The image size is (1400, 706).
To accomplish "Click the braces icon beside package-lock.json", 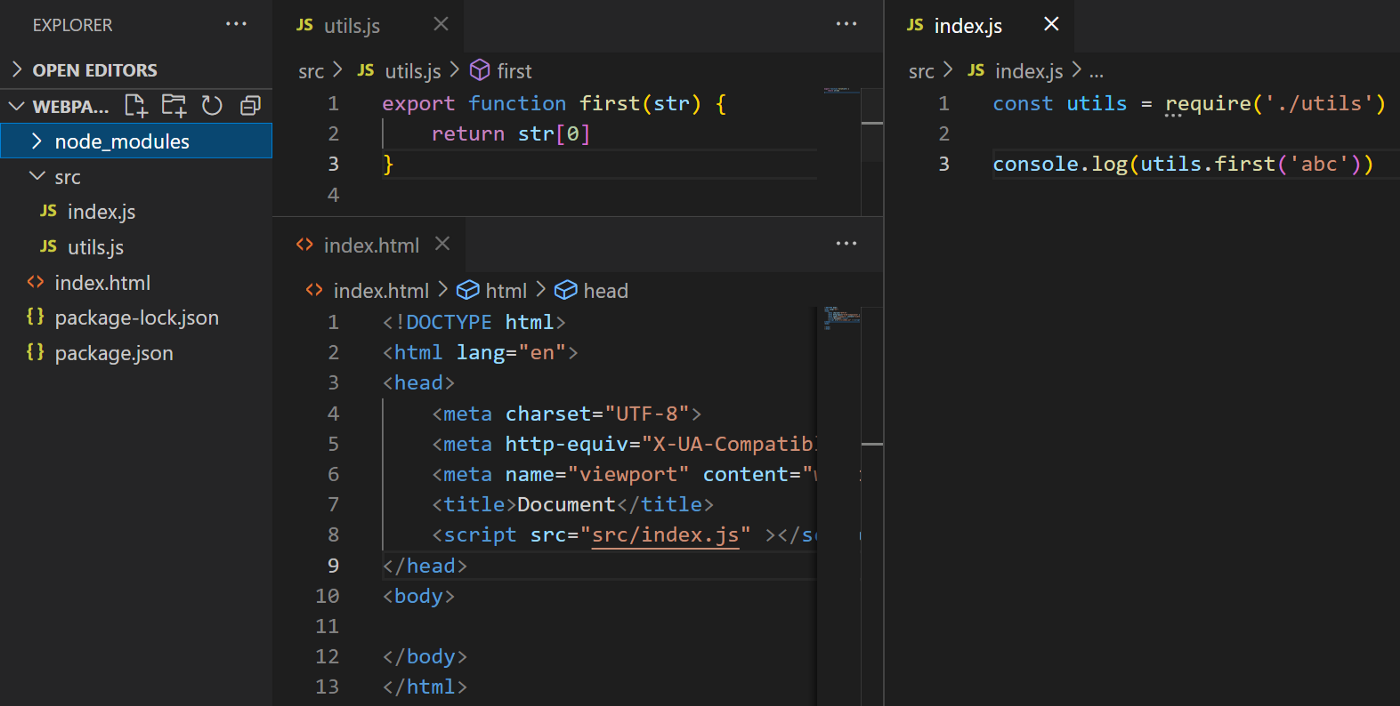I will tap(35, 317).
